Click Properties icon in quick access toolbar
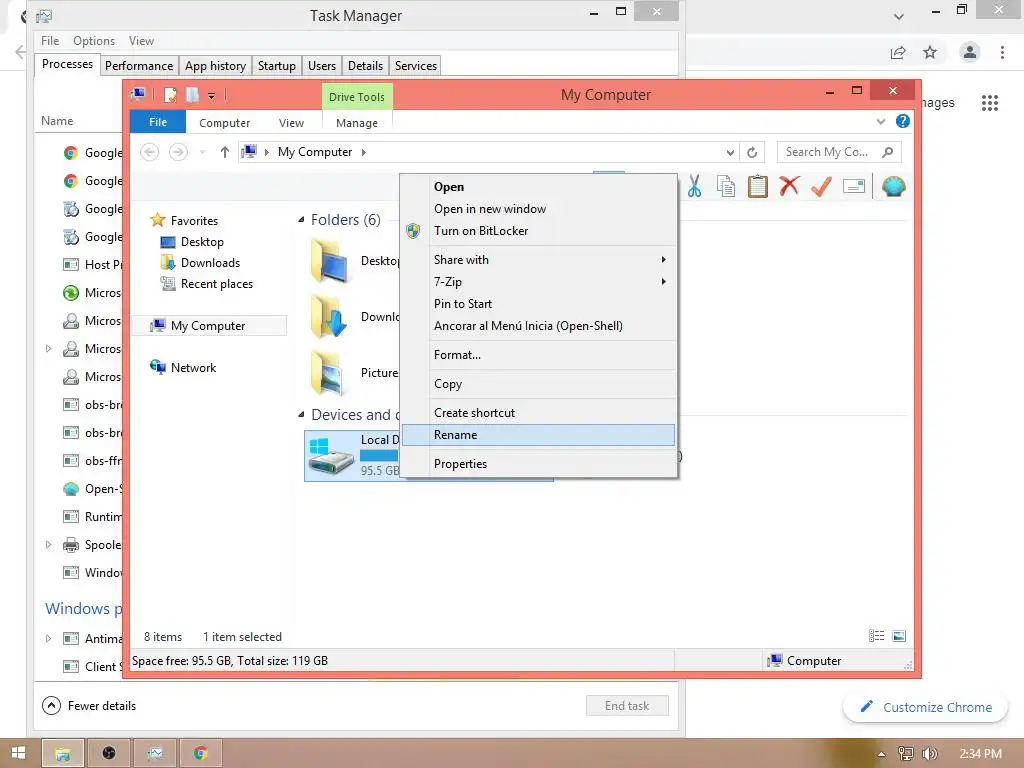Screen dimensions: 1024x768 click(x=170, y=95)
